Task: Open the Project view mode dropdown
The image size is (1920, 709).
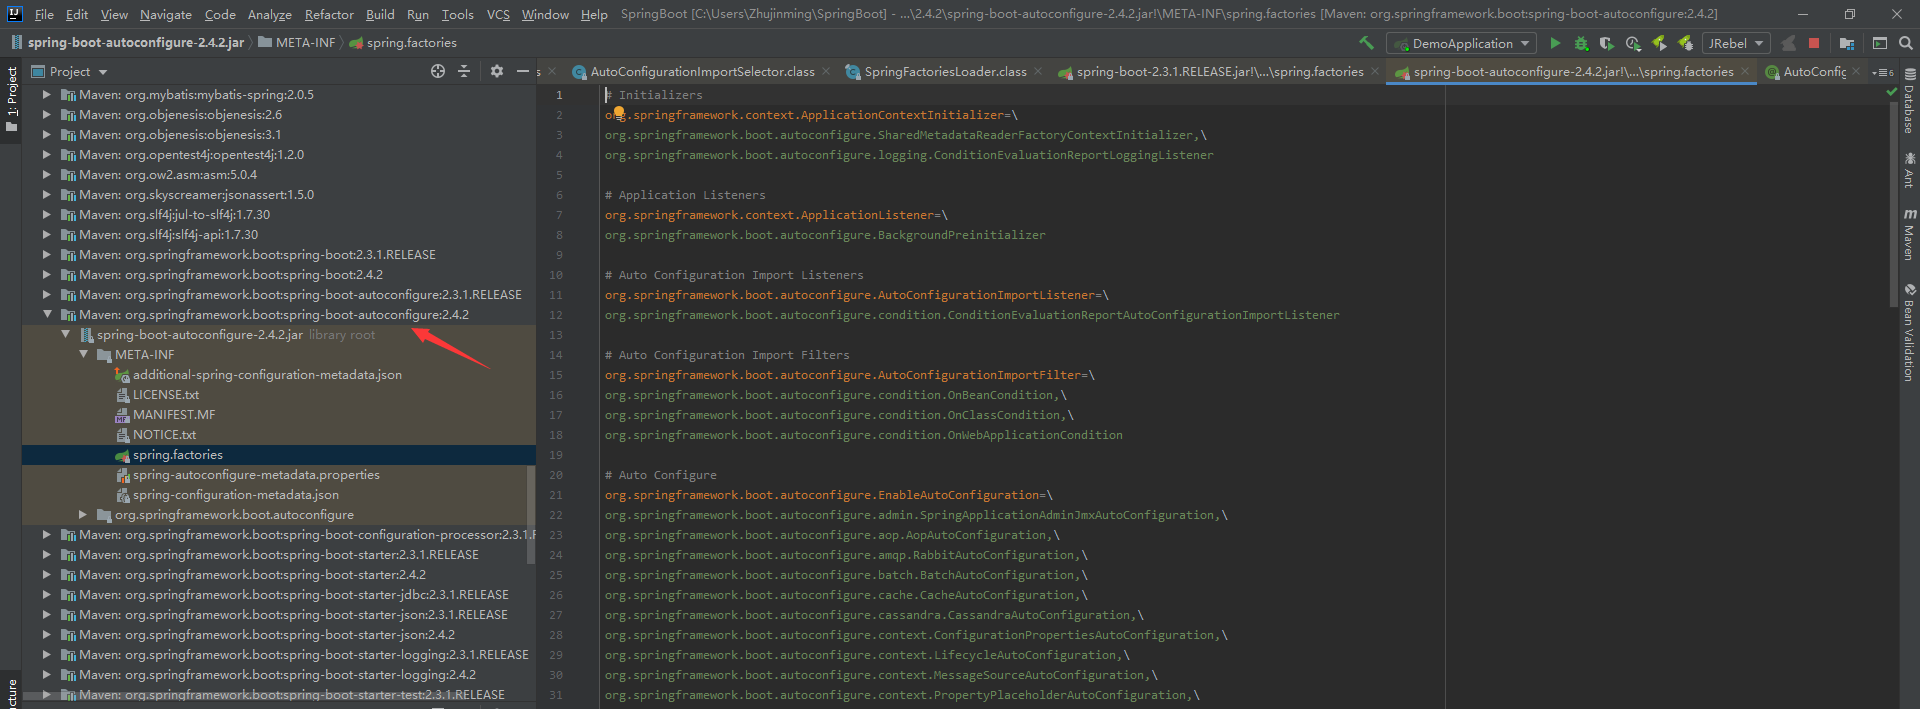Action: tap(69, 71)
